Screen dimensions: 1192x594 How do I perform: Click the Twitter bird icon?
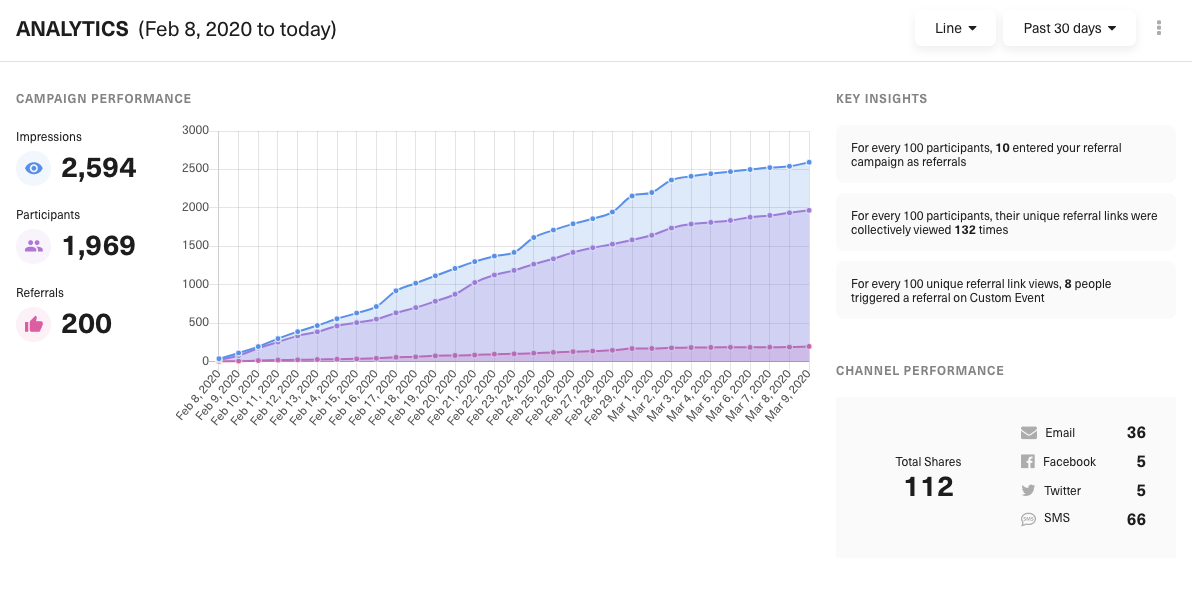[x=1027, y=491]
